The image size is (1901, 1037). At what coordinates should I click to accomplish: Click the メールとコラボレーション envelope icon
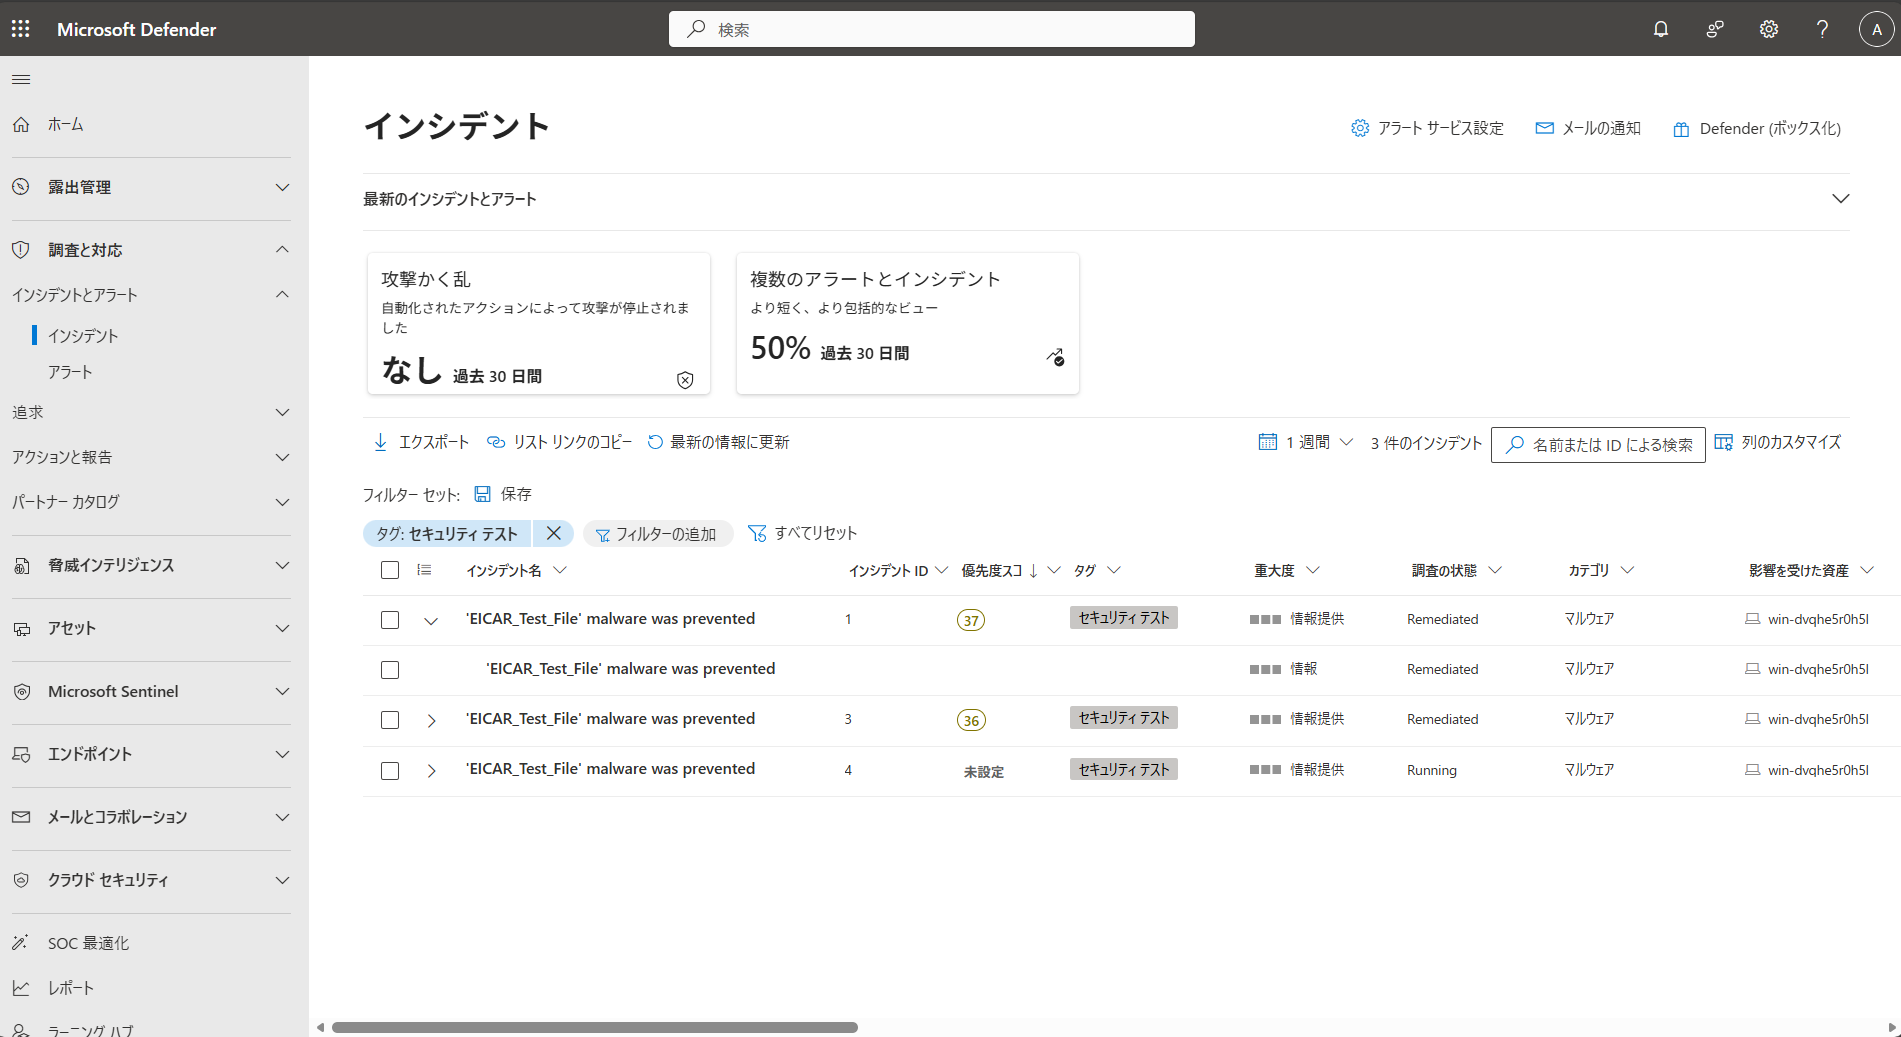tap(21, 817)
